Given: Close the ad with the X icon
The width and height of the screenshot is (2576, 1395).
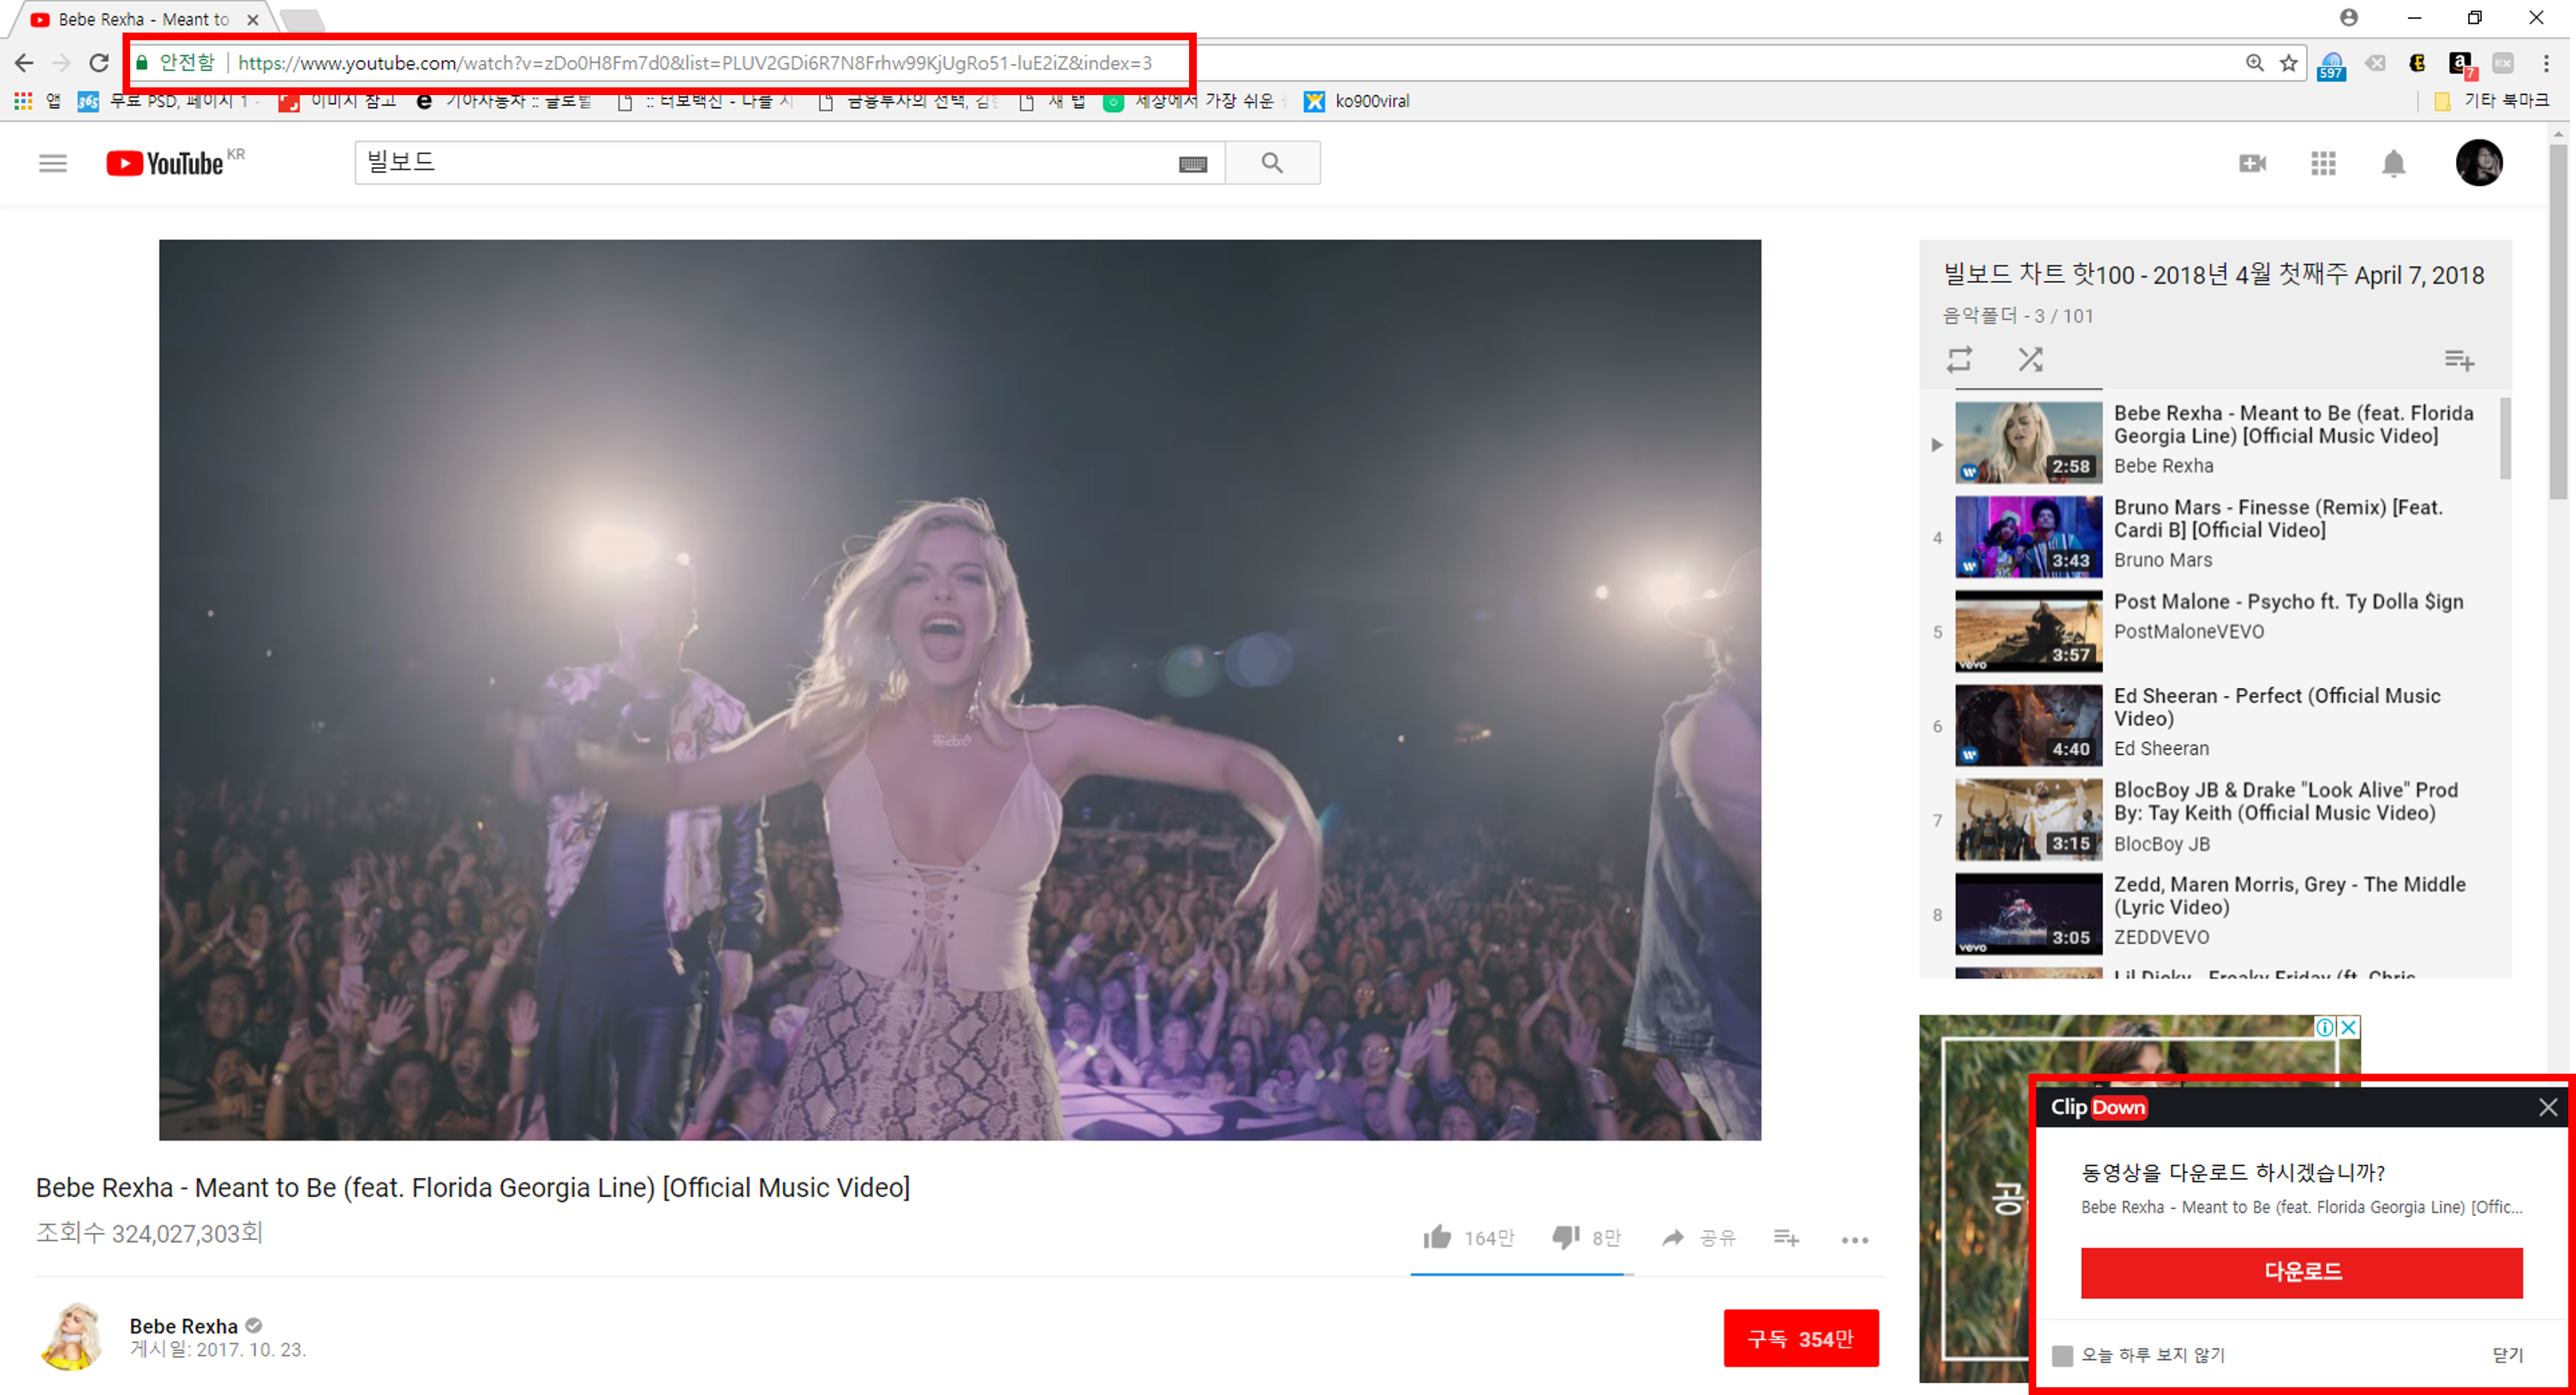Looking at the screenshot, I should [2349, 1027].
